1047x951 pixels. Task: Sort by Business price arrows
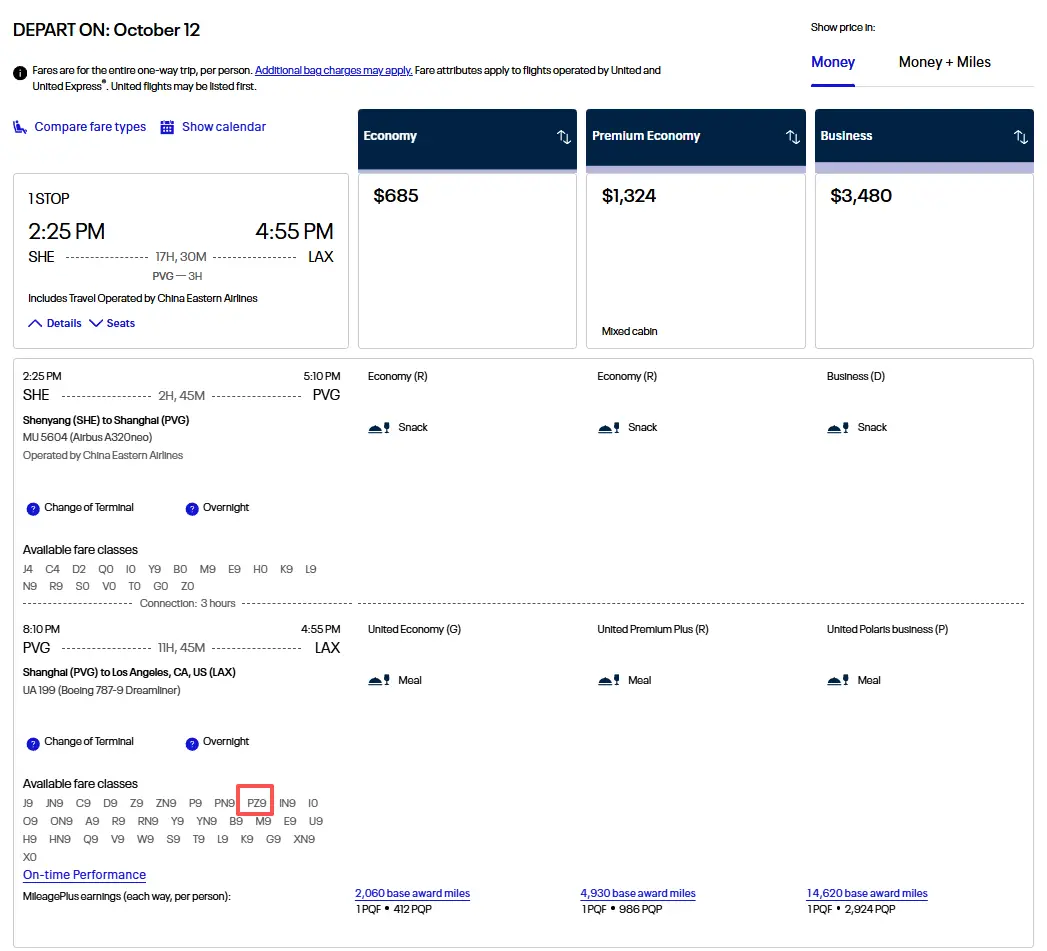point(1020,137)
